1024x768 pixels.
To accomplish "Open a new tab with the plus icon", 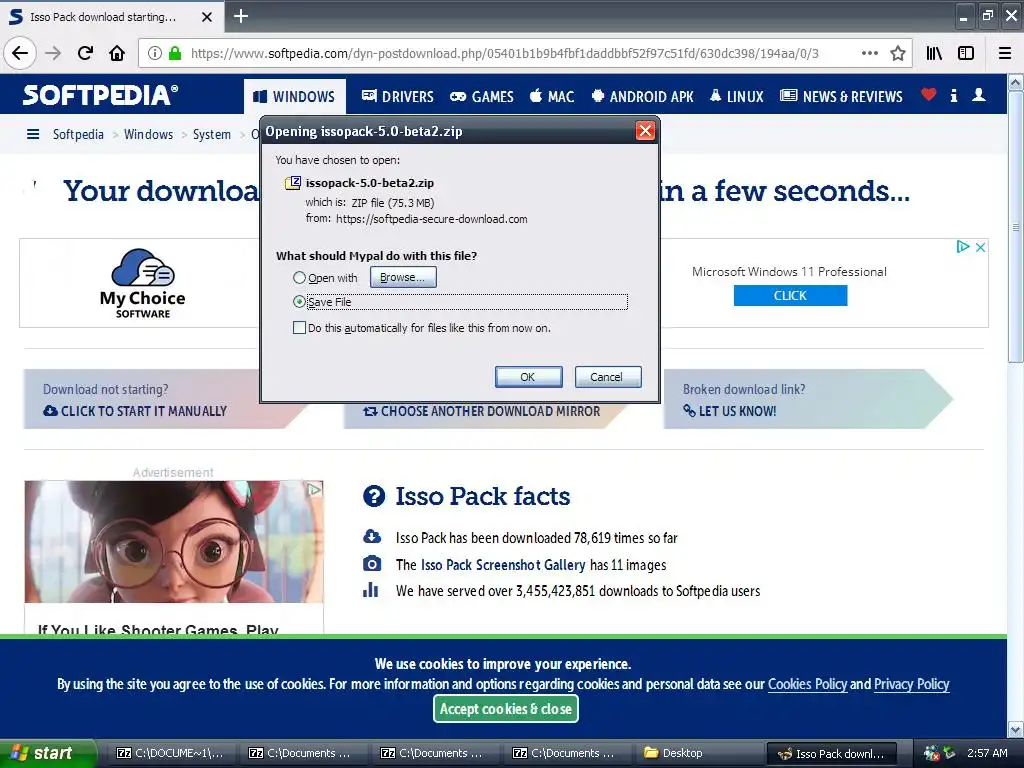I will [x=241, y=16].
